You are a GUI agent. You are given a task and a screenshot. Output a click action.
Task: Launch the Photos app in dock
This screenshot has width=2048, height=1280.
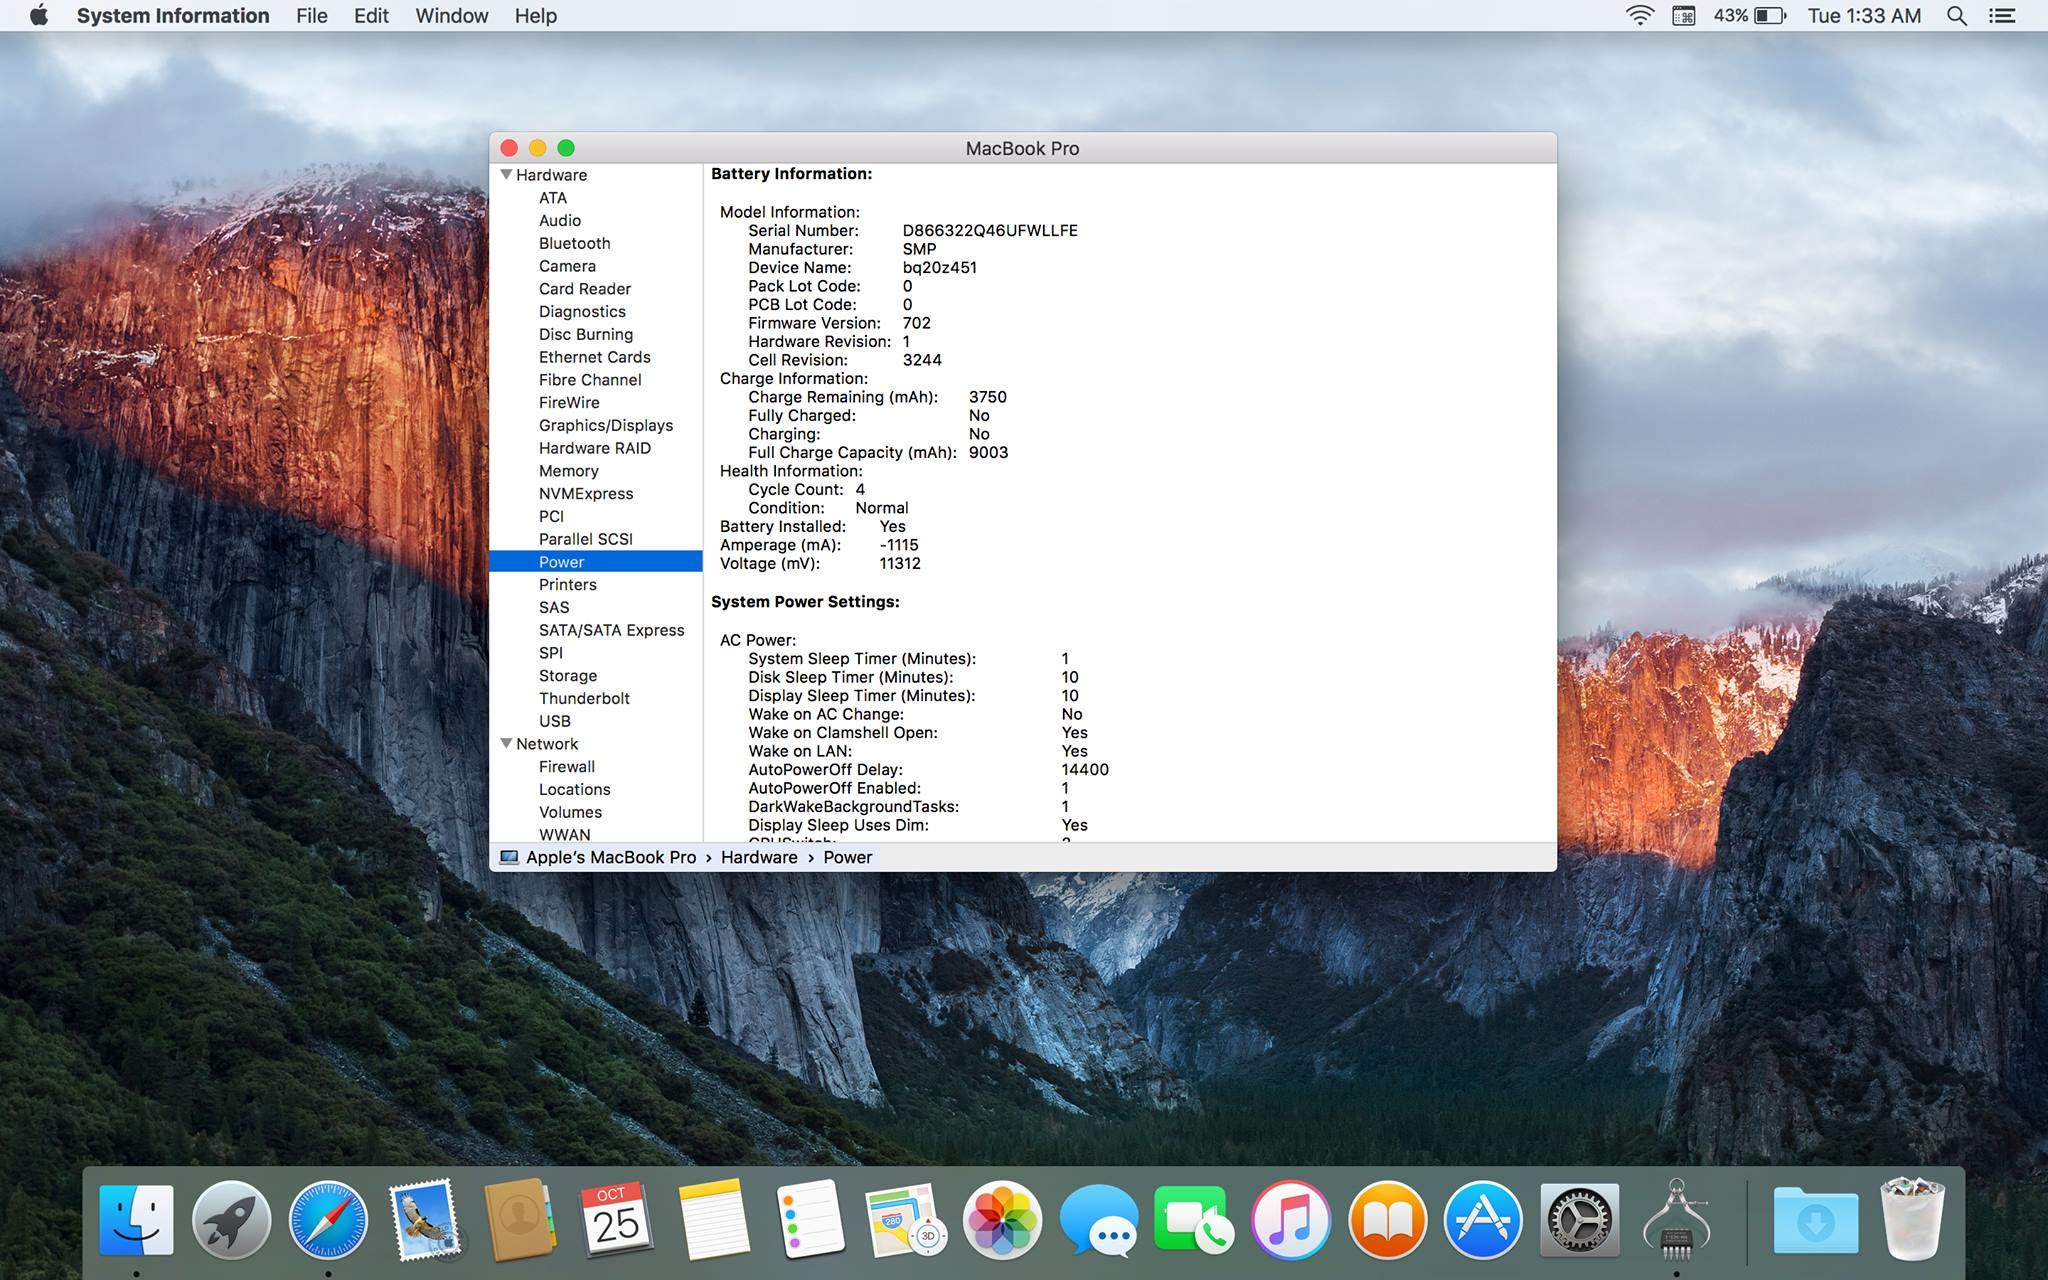pyautogui.click(x=1002, y=1220)
